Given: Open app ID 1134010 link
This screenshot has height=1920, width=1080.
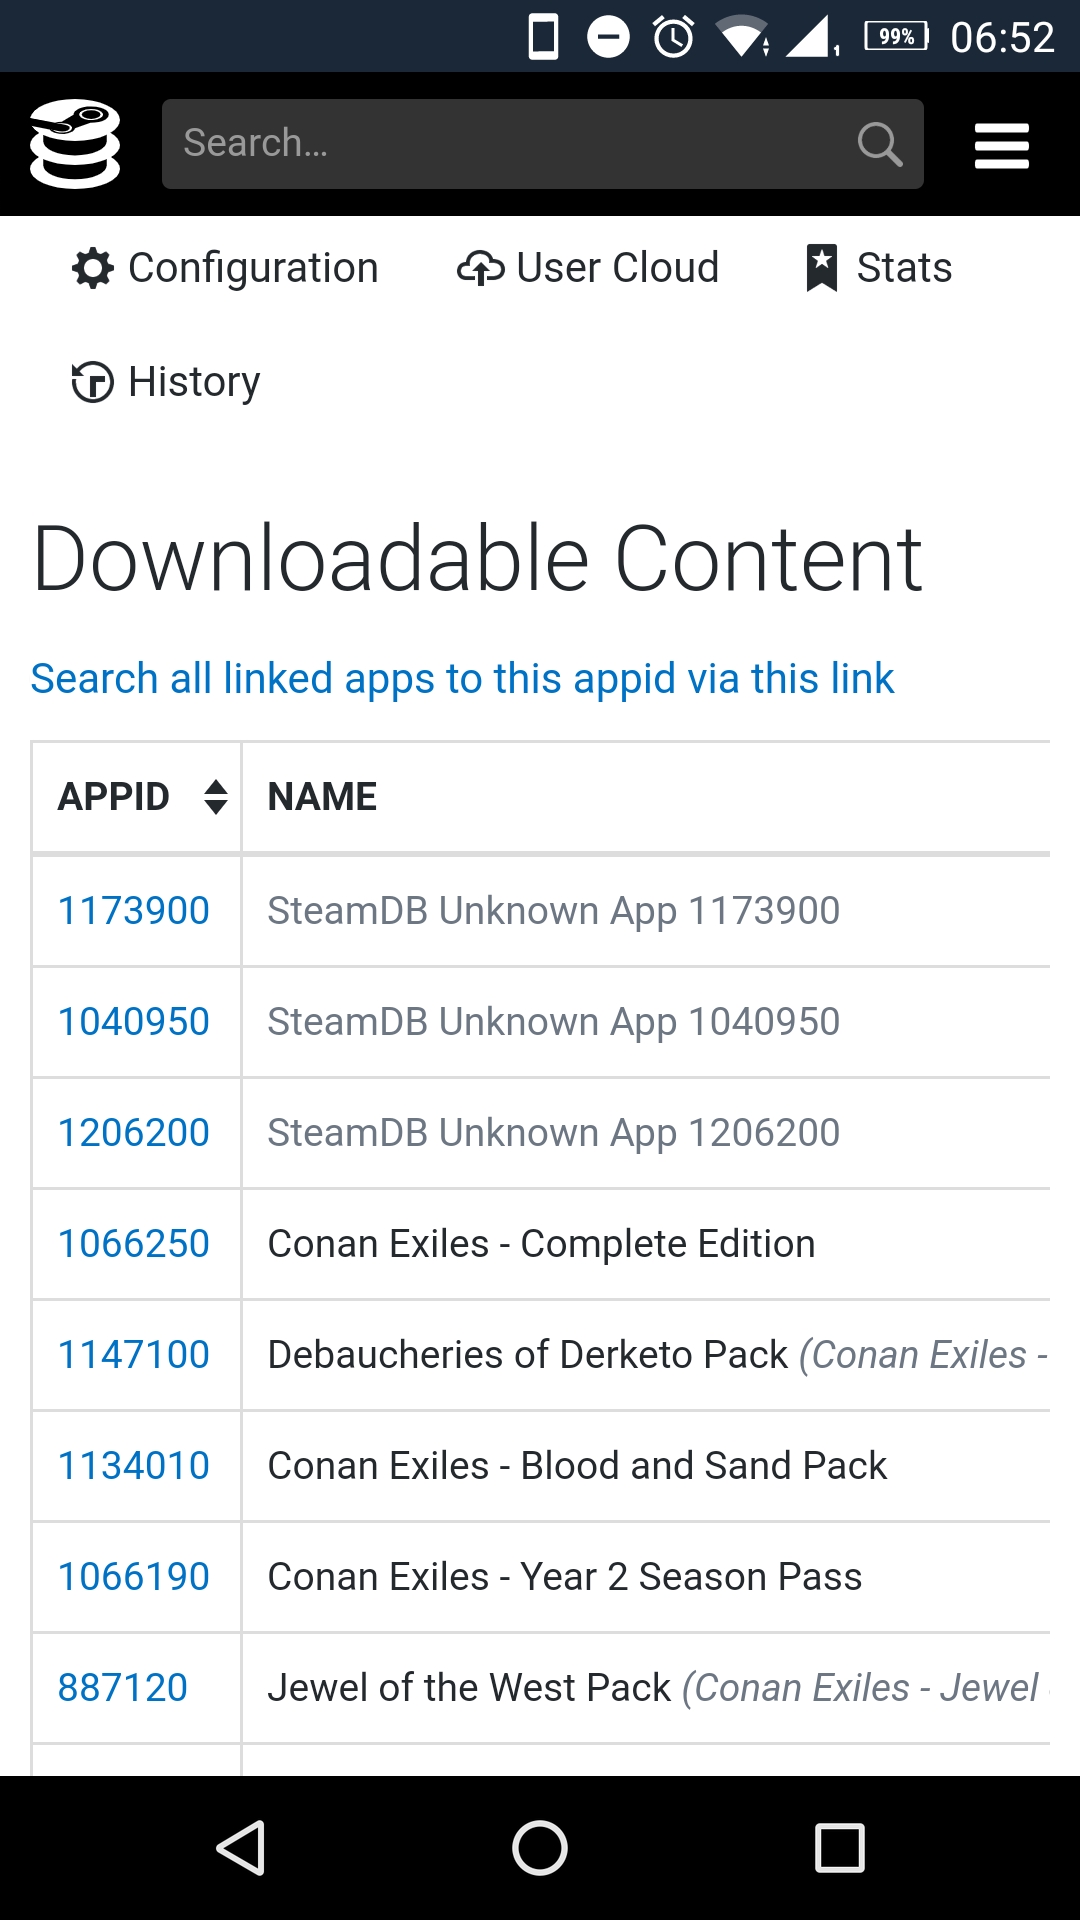Looking at the screenshot, I should coord(134,1466).
